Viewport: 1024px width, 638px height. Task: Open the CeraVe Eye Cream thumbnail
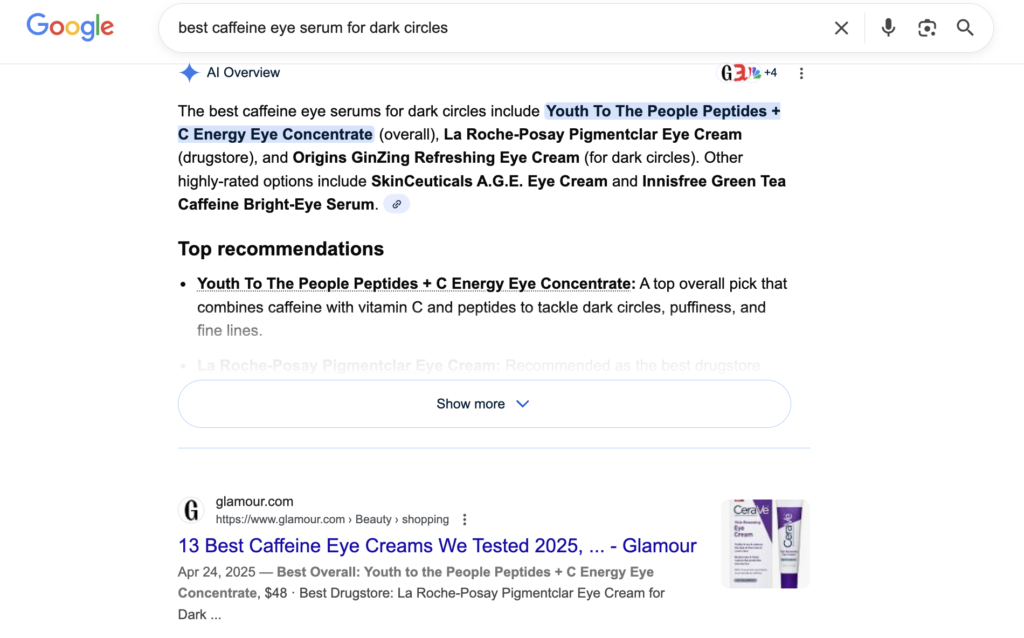click(x=765, y=544)
